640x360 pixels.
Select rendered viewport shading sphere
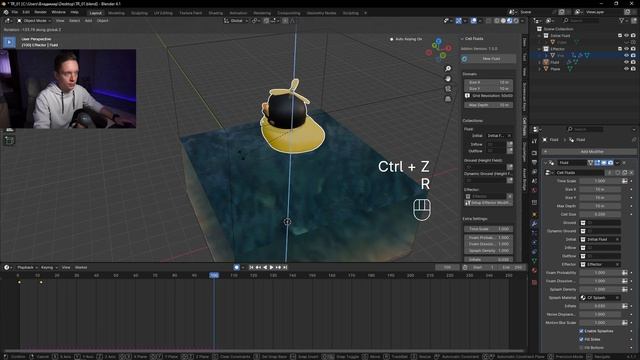[x=516, y=20]
